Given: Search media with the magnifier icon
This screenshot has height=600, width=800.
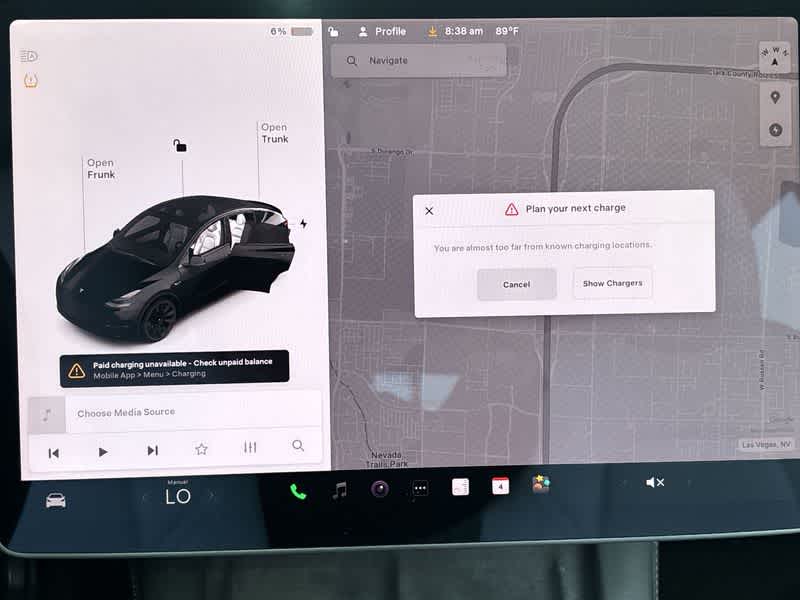Looking at the screenshot, I should [298, 446].
